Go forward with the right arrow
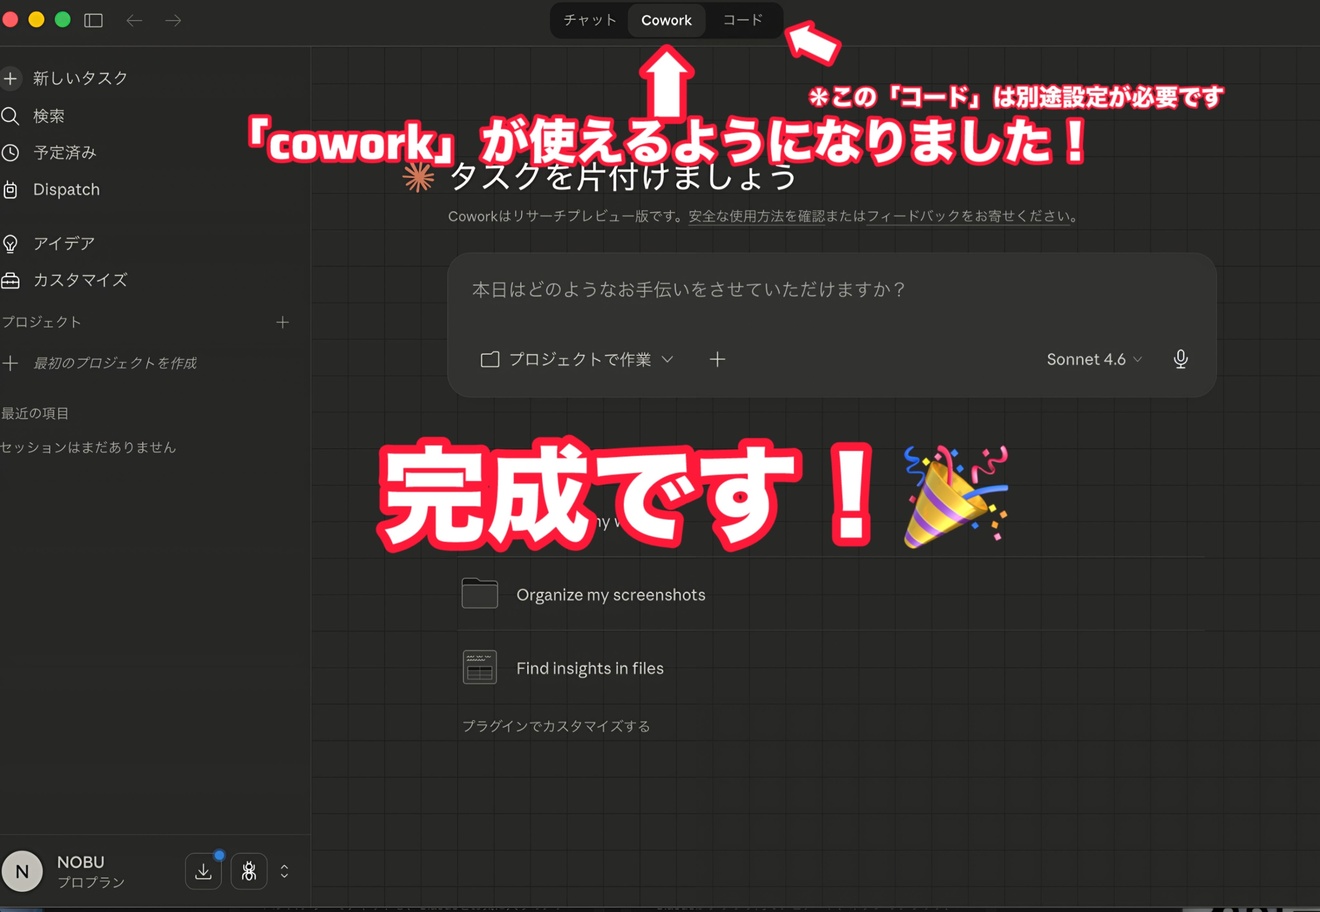 173,20
